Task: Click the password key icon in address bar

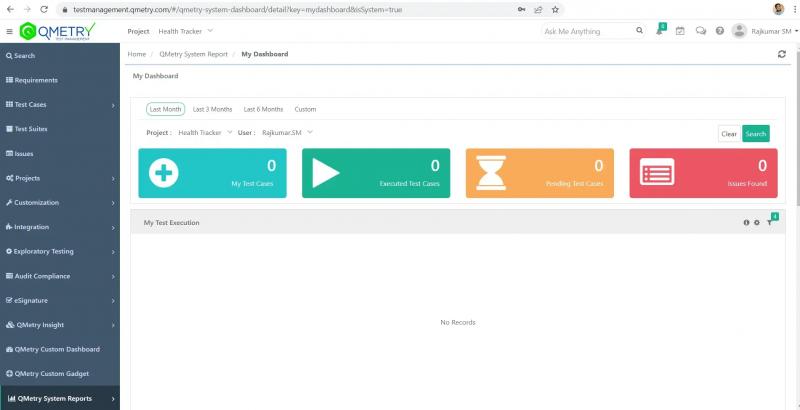Action: pyautogui.click(x=521, y=9)
